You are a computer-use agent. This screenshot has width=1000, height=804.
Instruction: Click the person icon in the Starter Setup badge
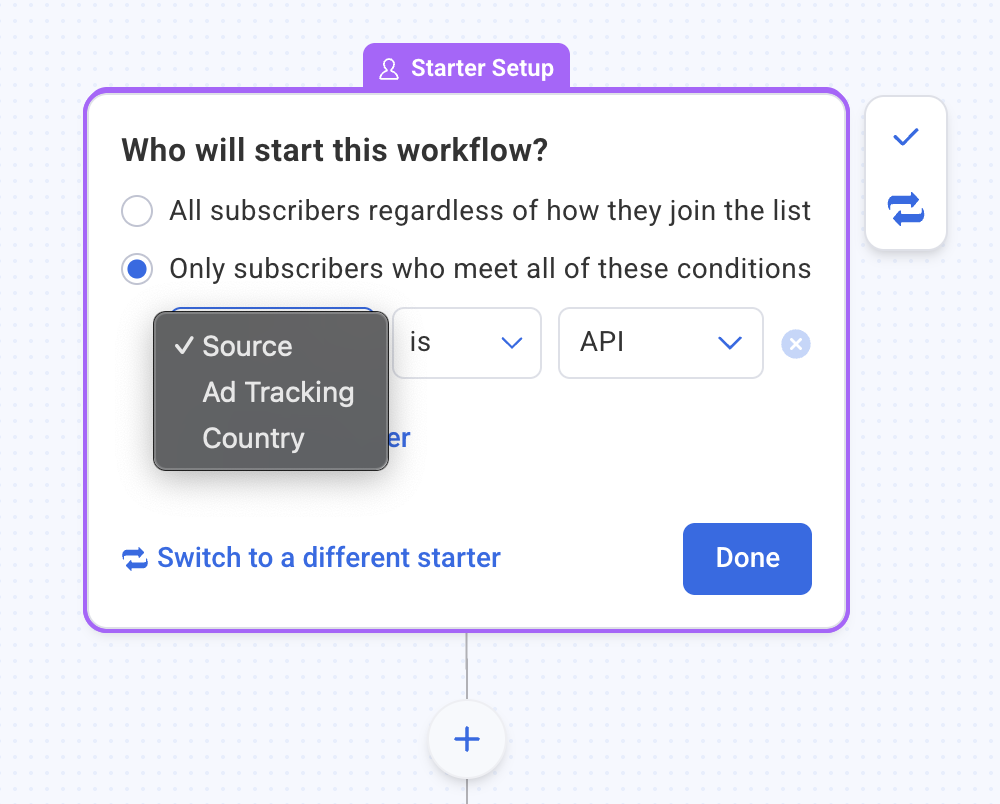[x=390, y=69]
